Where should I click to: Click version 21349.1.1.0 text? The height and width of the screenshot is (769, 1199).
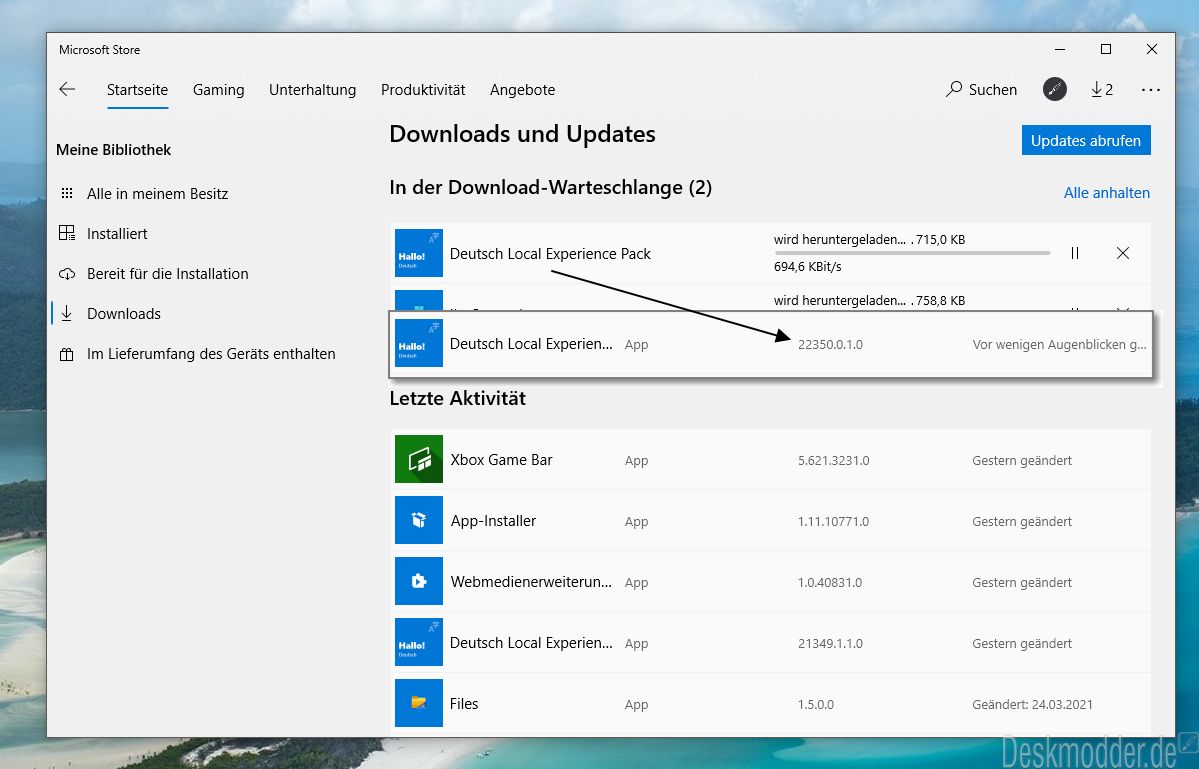[830, 644]
